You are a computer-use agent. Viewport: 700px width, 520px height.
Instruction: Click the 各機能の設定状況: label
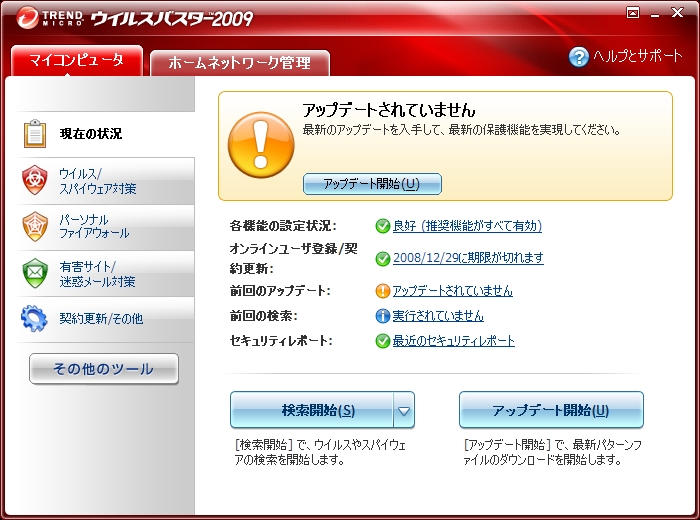[x=283, y=226]
